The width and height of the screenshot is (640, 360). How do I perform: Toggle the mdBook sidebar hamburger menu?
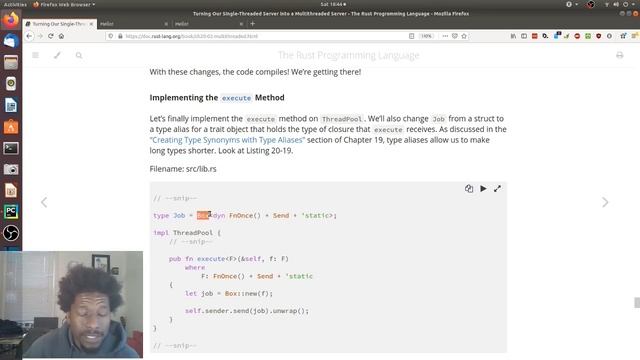click(36, 55)
